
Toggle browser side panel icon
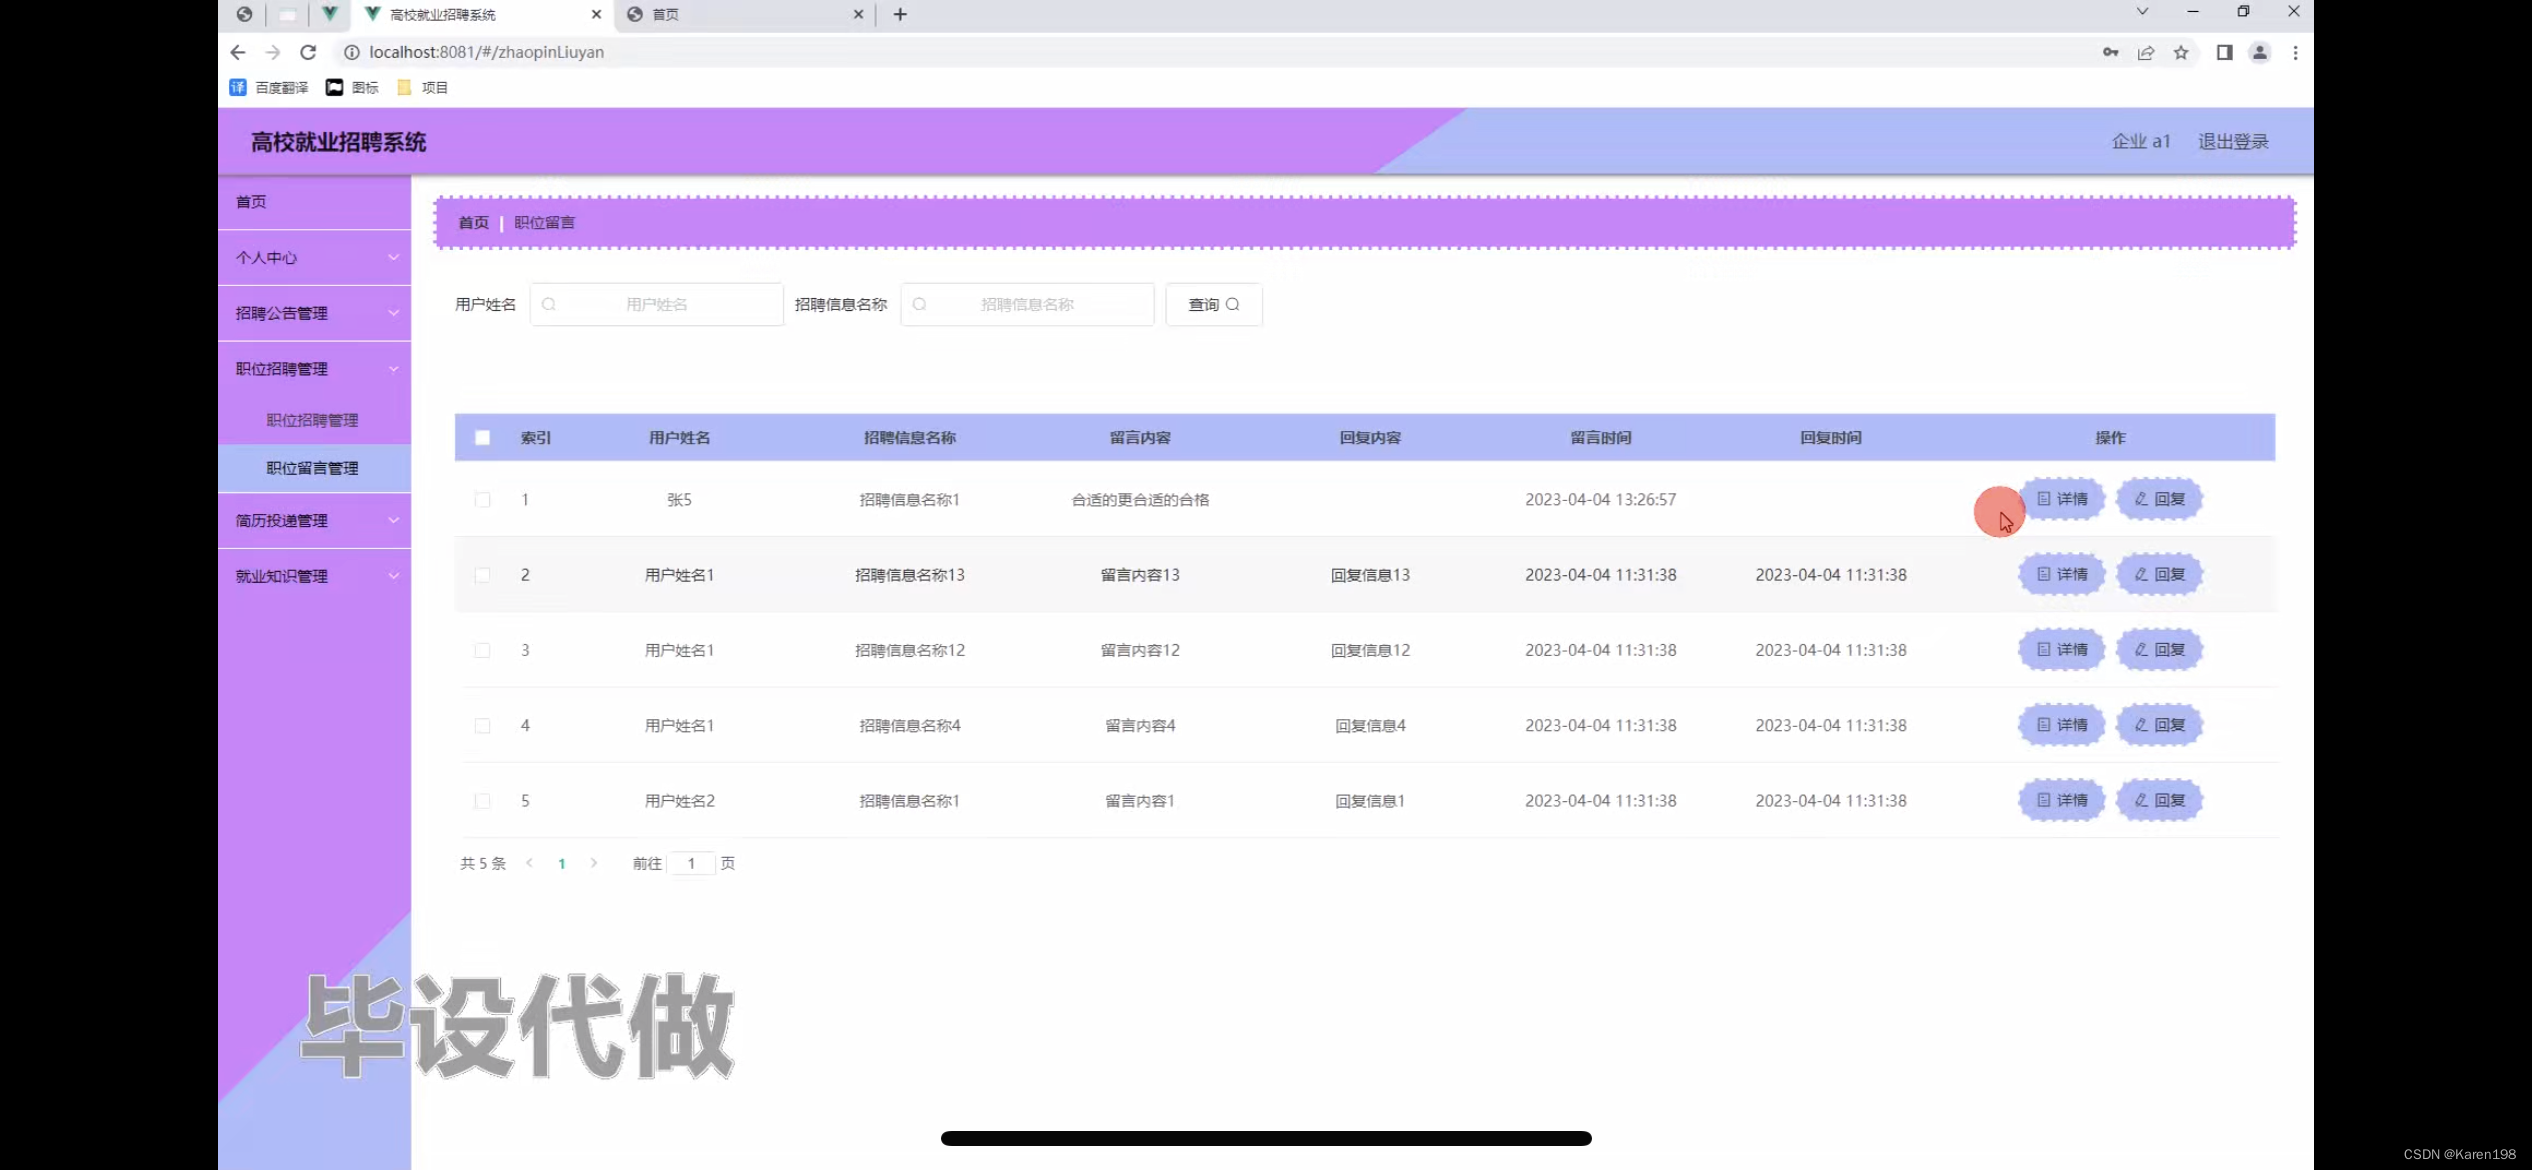pyautogui.click(x=2224, y=52)
